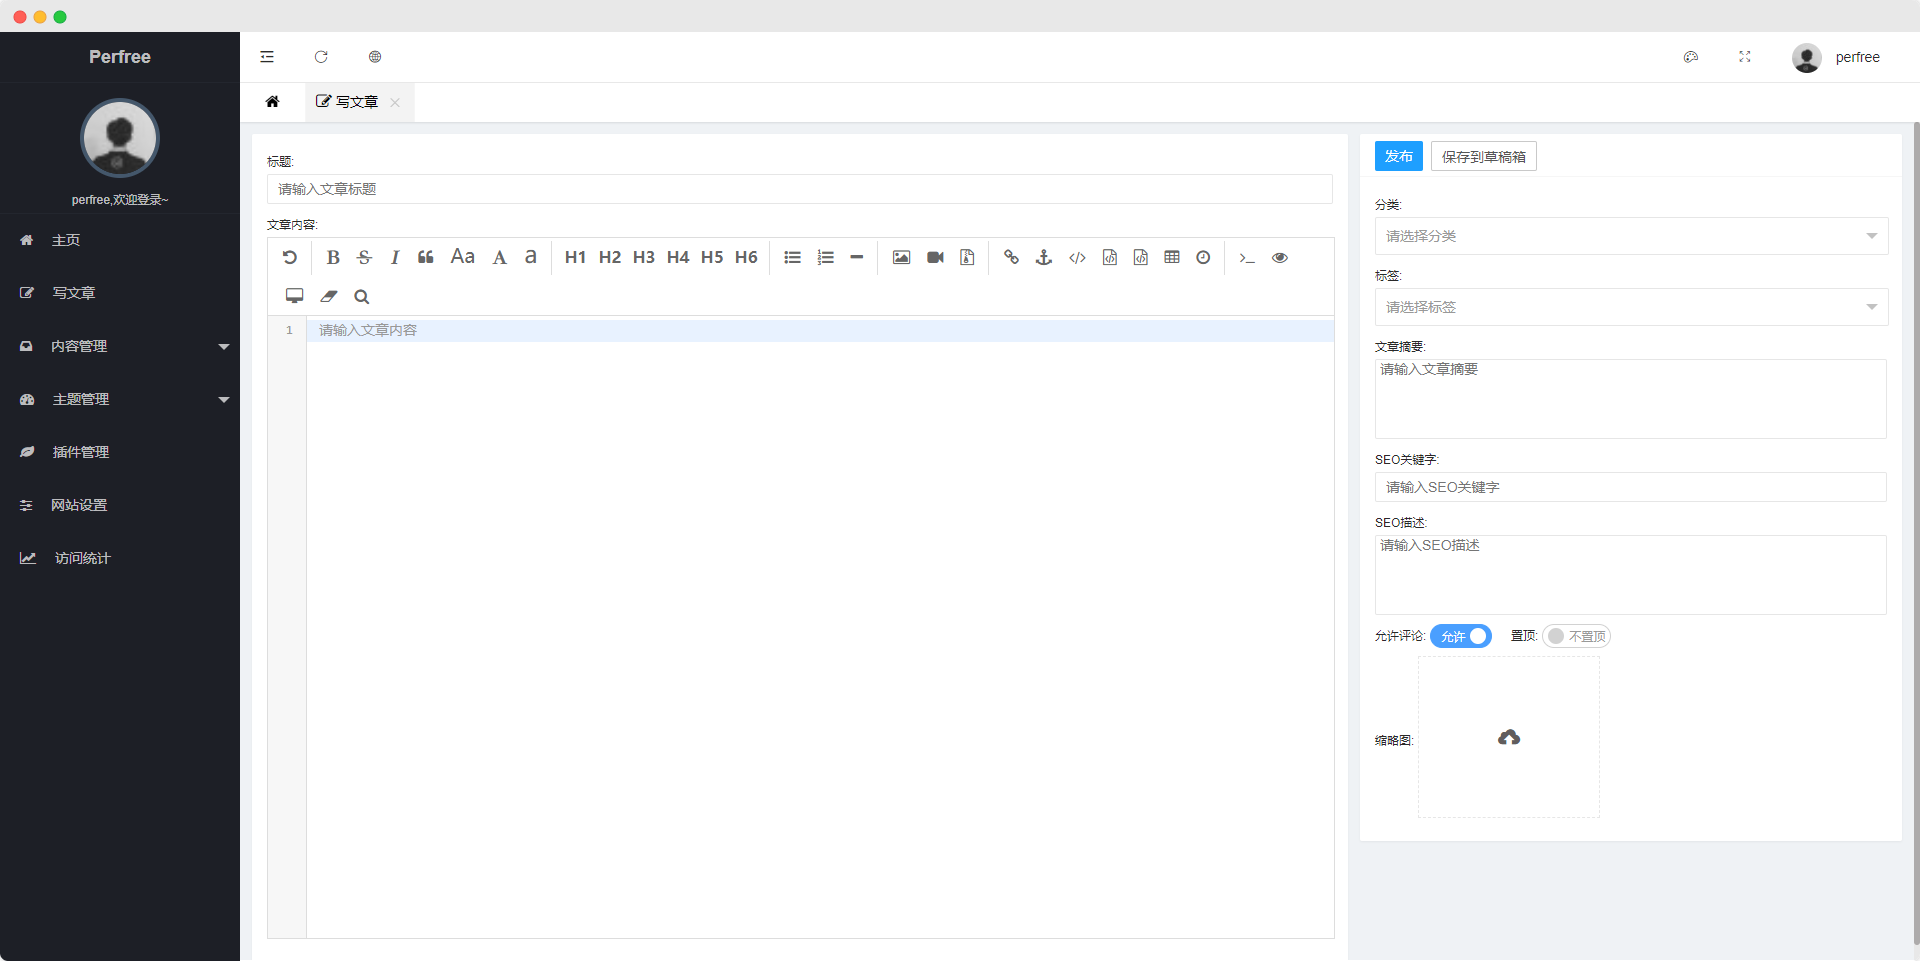Screen dimensions: 1920x961
Task: Convert selection to lowercase a icon
Action: point(531,257)
